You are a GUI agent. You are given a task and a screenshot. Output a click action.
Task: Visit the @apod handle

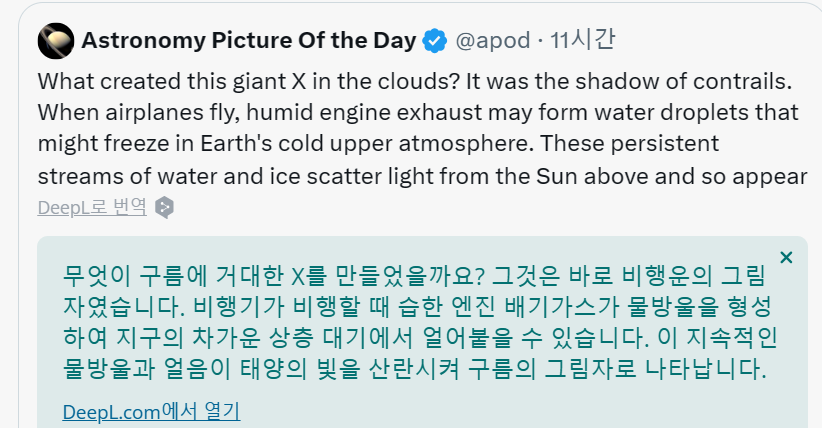(492, 41)
